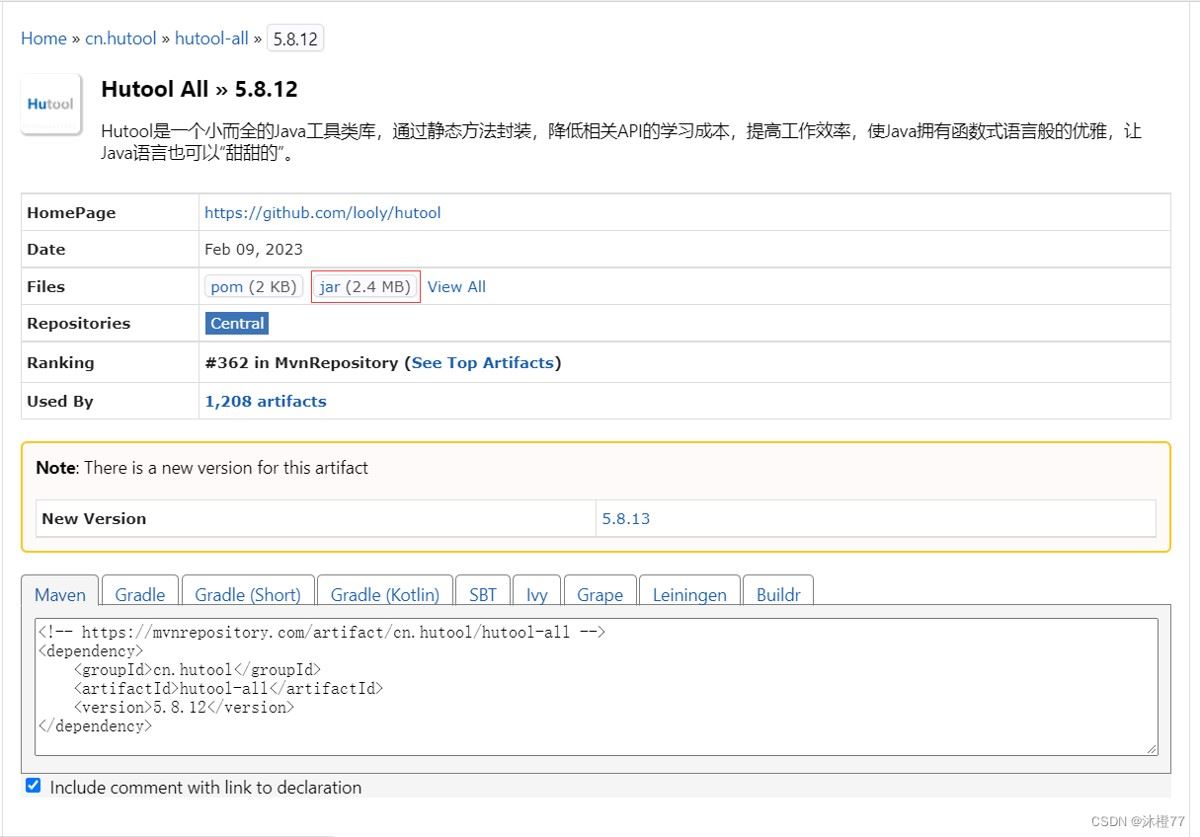
Task: Download the pom (2 KB) file
Action: click(254, 287)
